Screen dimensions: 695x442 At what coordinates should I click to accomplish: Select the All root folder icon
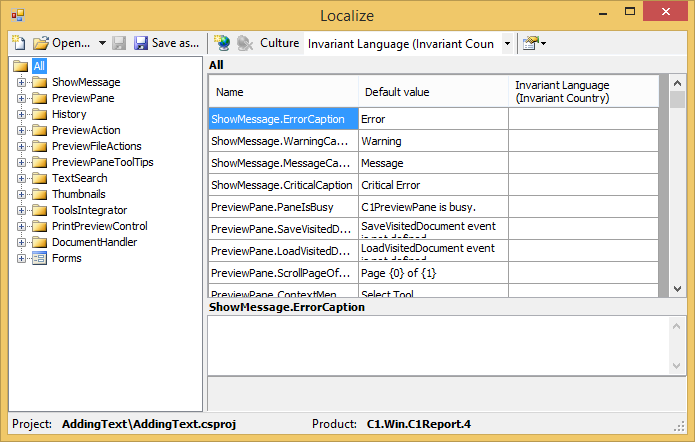pos(20,66)
